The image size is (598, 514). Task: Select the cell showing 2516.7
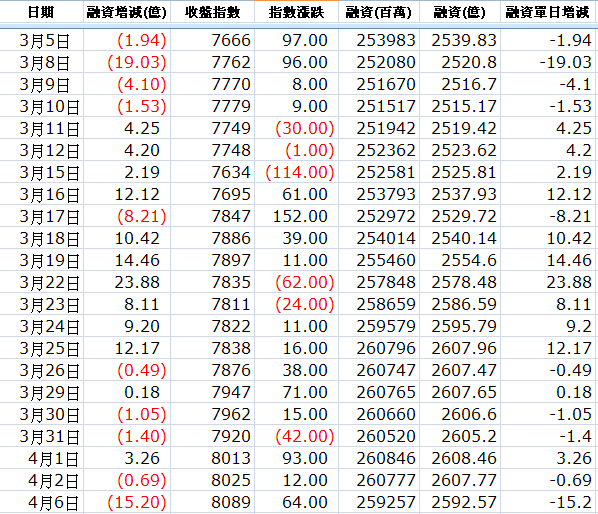pyautogui.click(x=460, y=84)
